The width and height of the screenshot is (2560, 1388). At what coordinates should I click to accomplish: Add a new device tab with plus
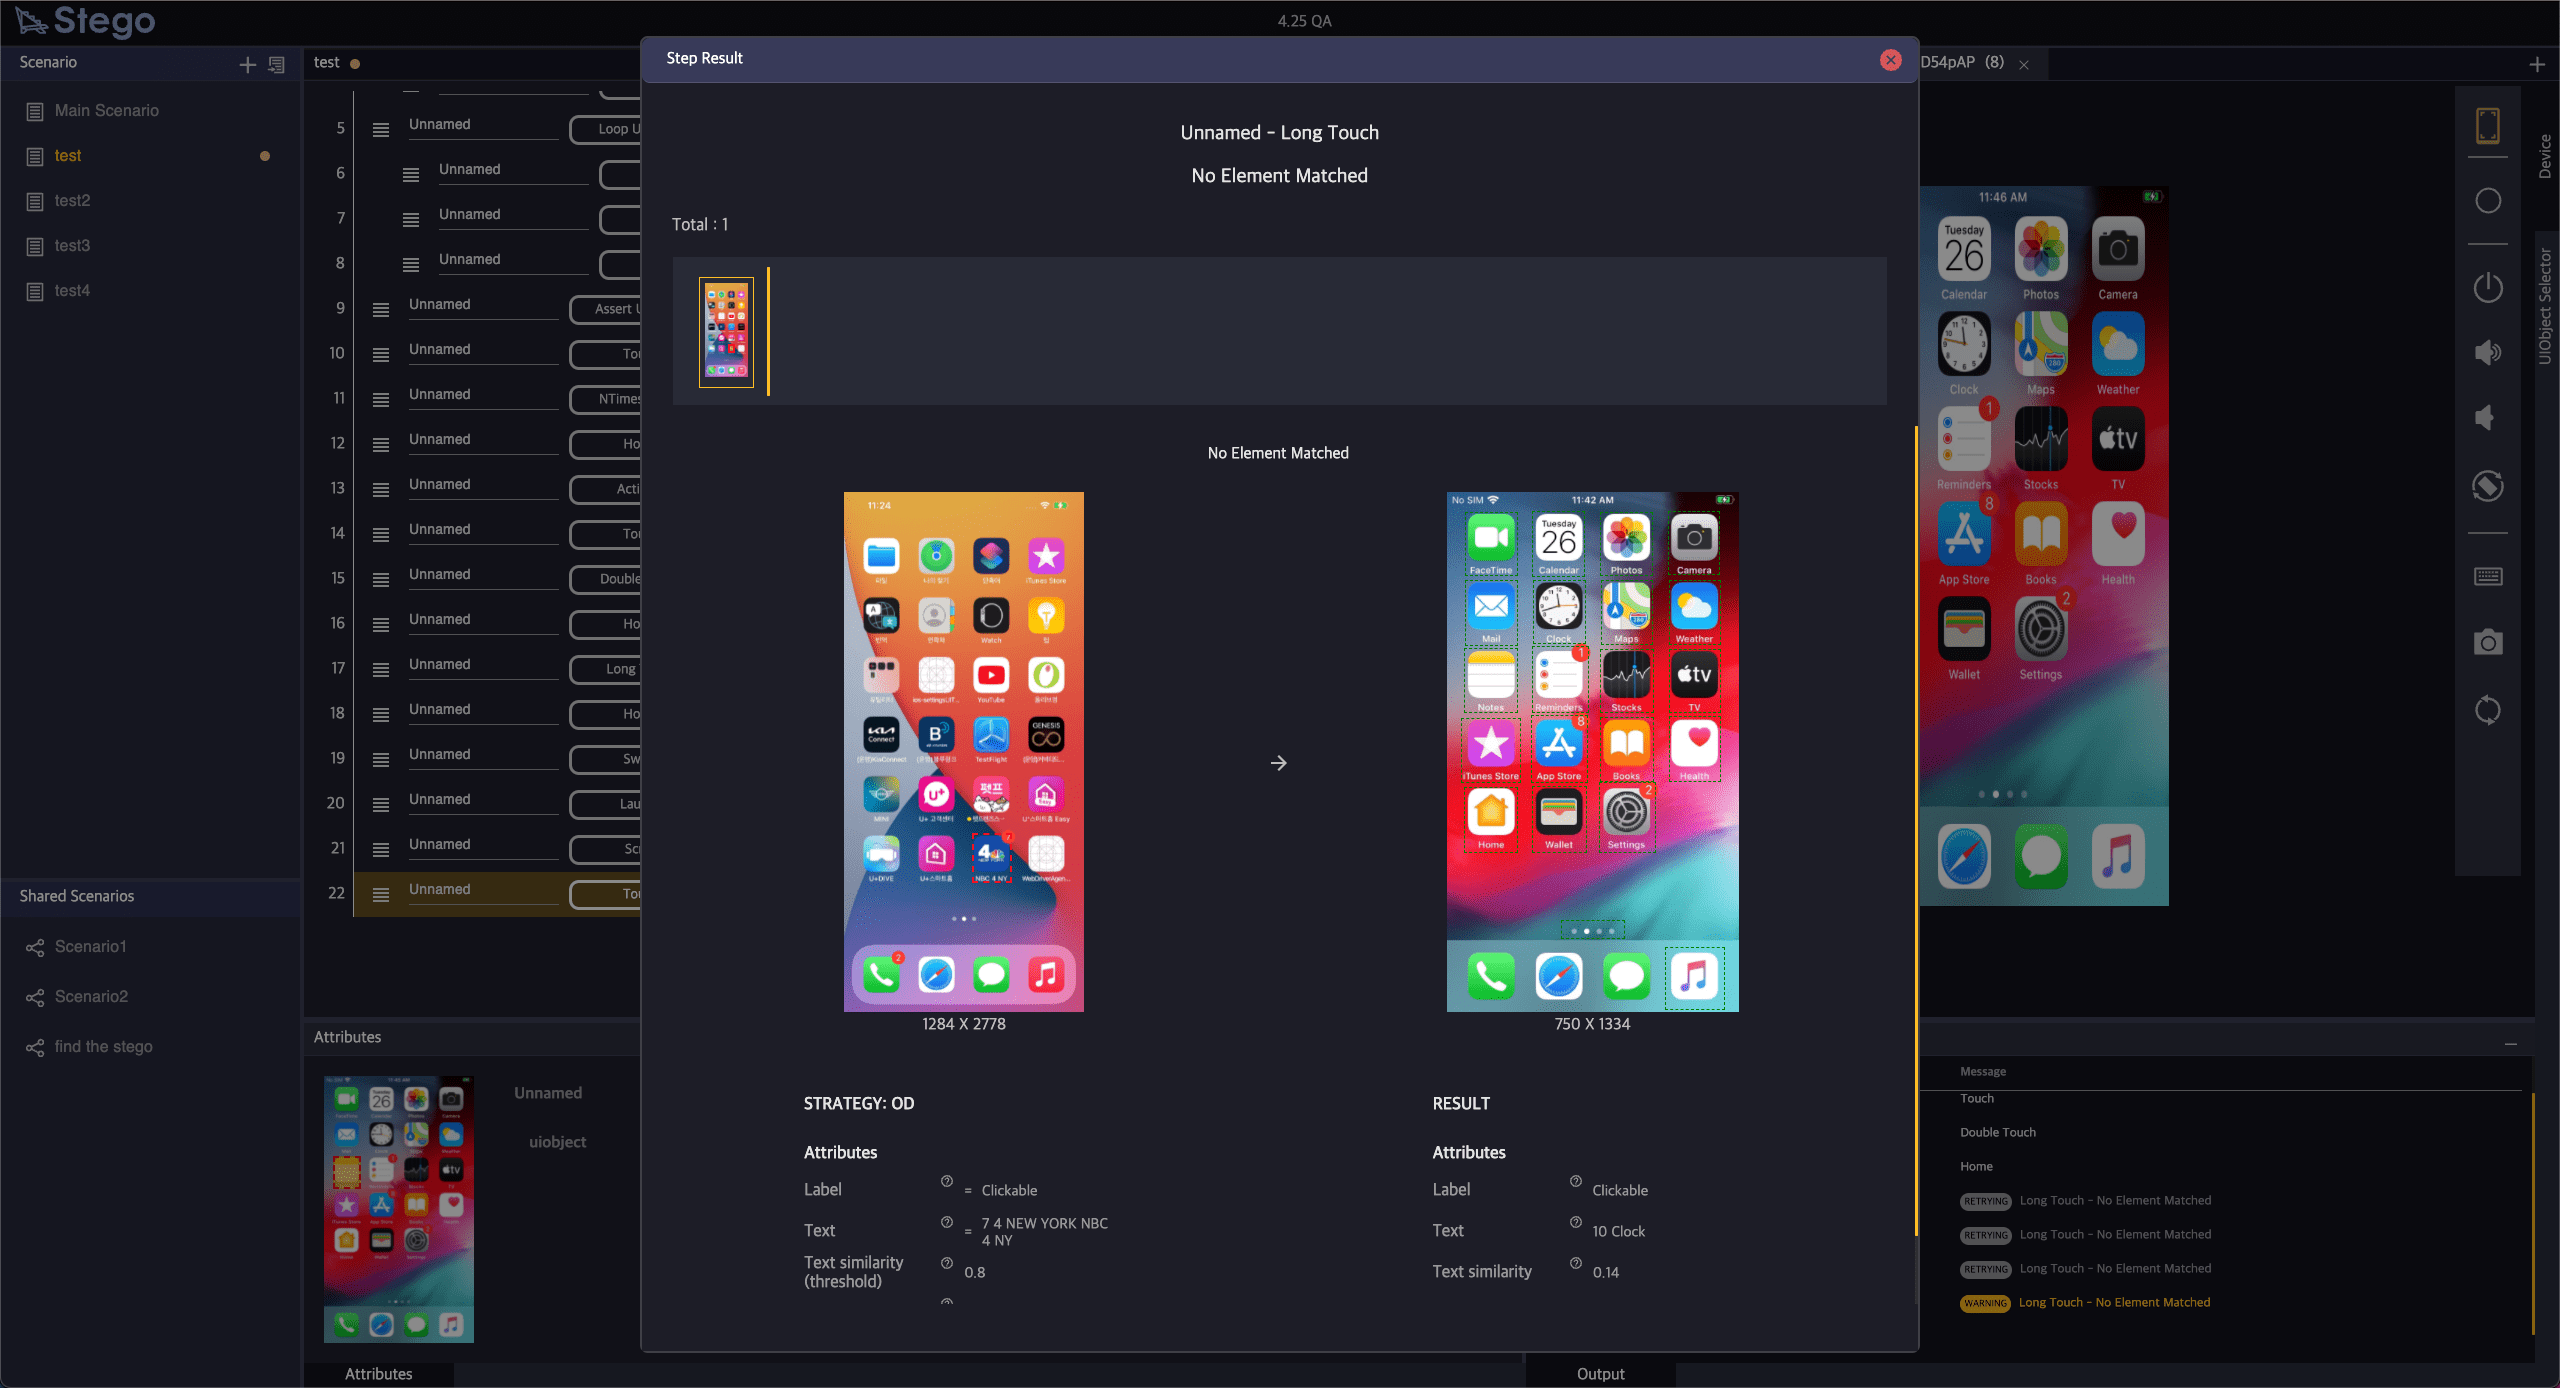point(2537,65)
